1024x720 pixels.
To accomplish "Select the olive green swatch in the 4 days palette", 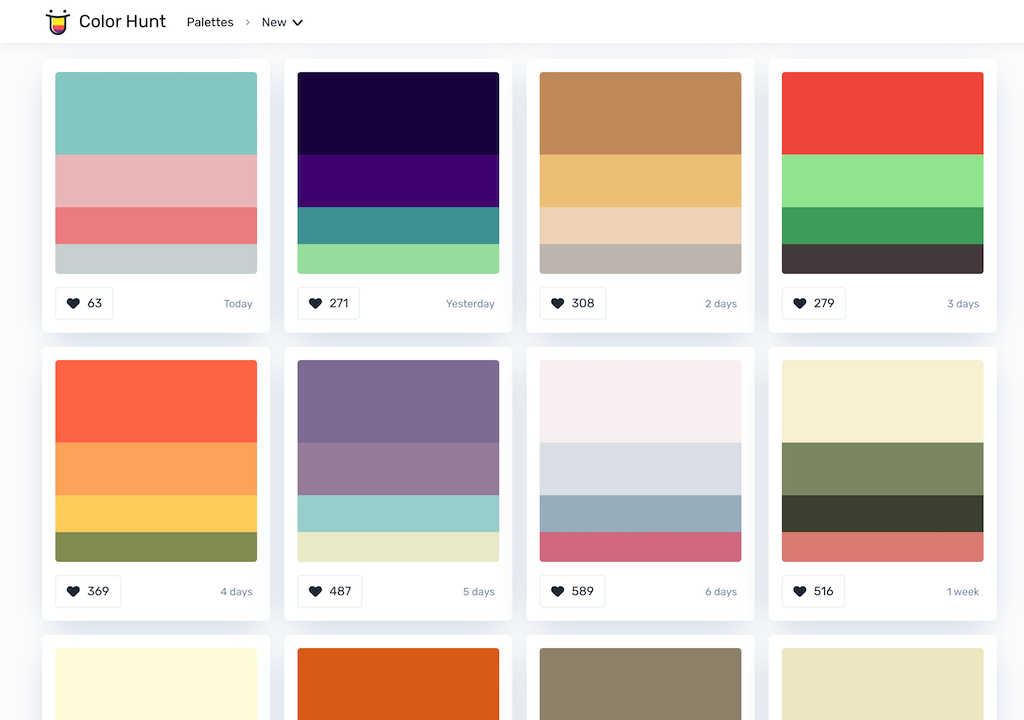I will tap(156, 547).
